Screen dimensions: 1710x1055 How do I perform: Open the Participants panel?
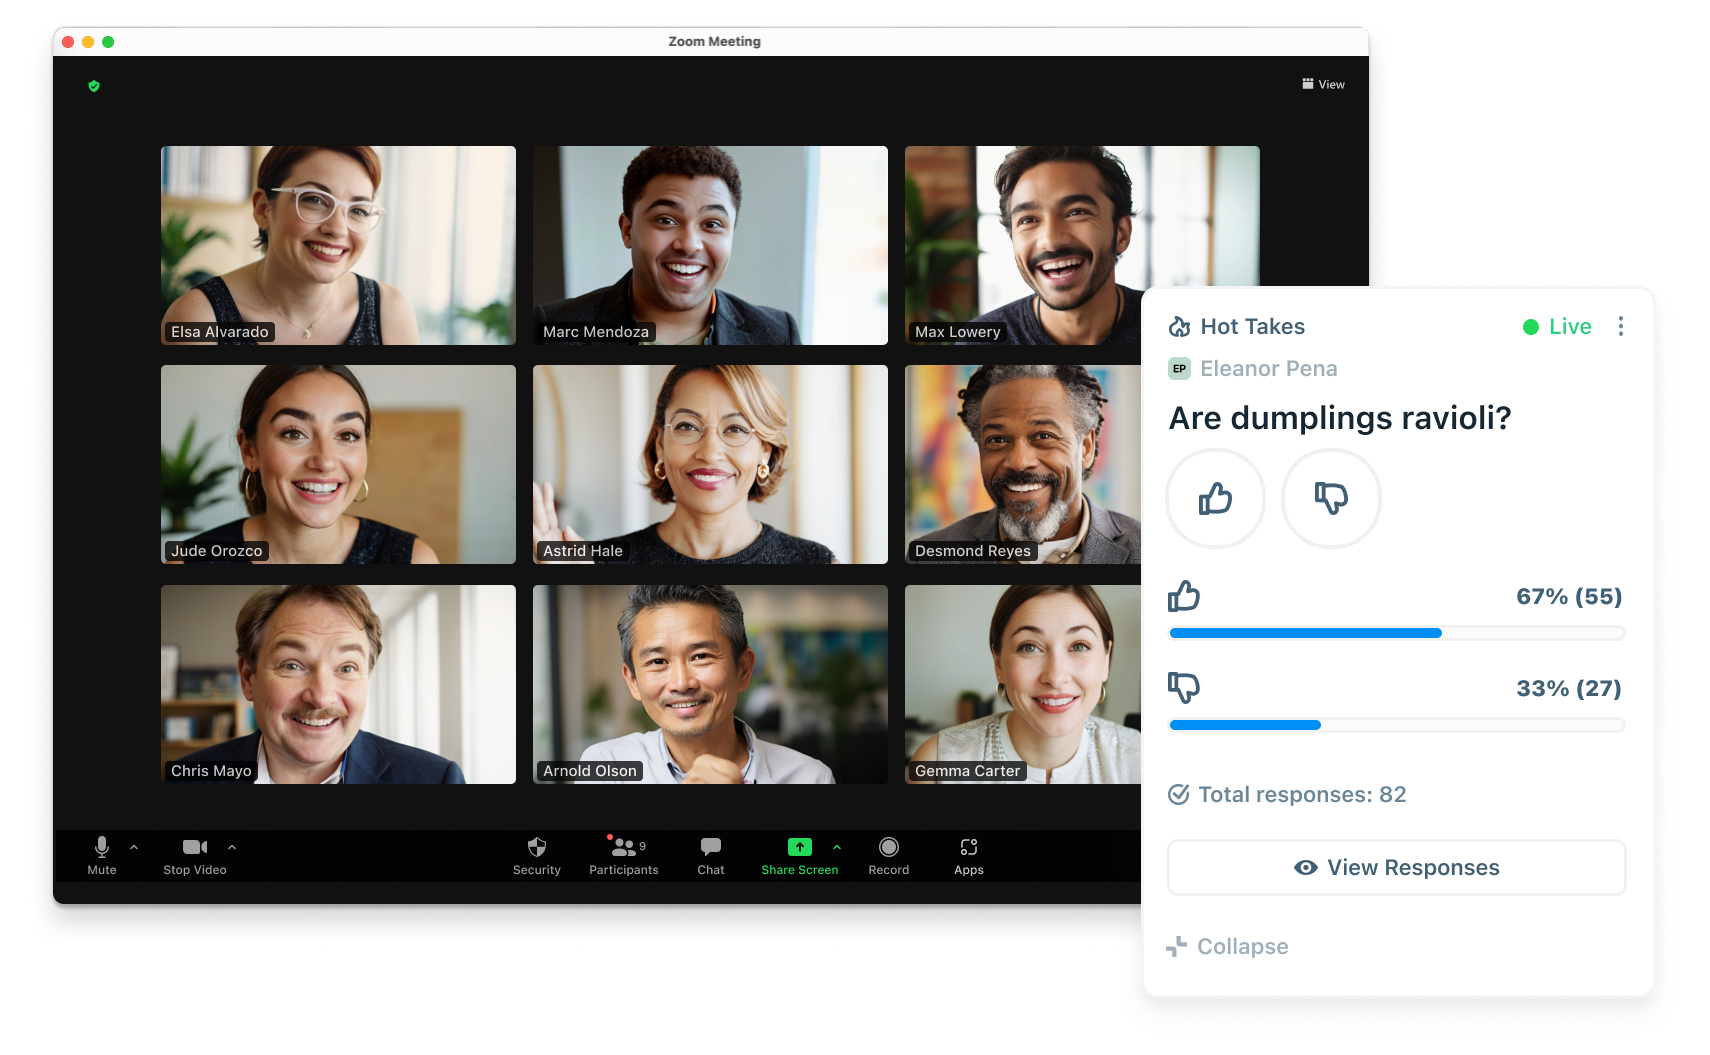pos(624,856)
